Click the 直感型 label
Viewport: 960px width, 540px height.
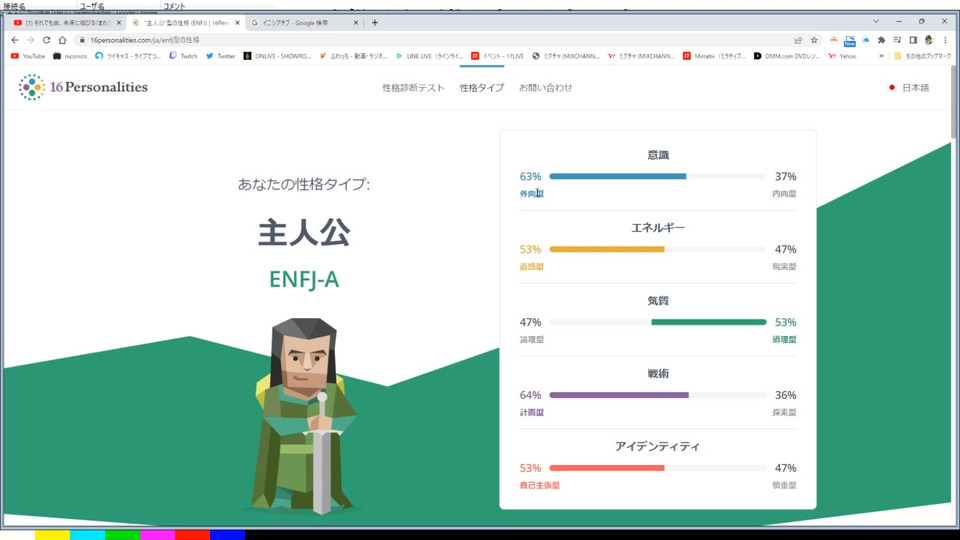[531, 266]
